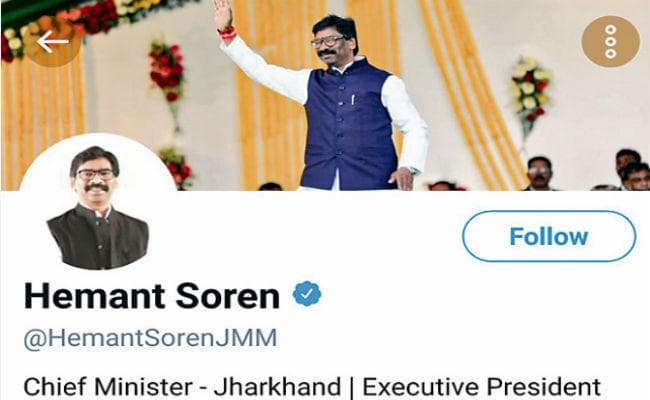Click the Jharkhand word in the bio
This screenshot has height=400, width=650.
coord(277,386)
